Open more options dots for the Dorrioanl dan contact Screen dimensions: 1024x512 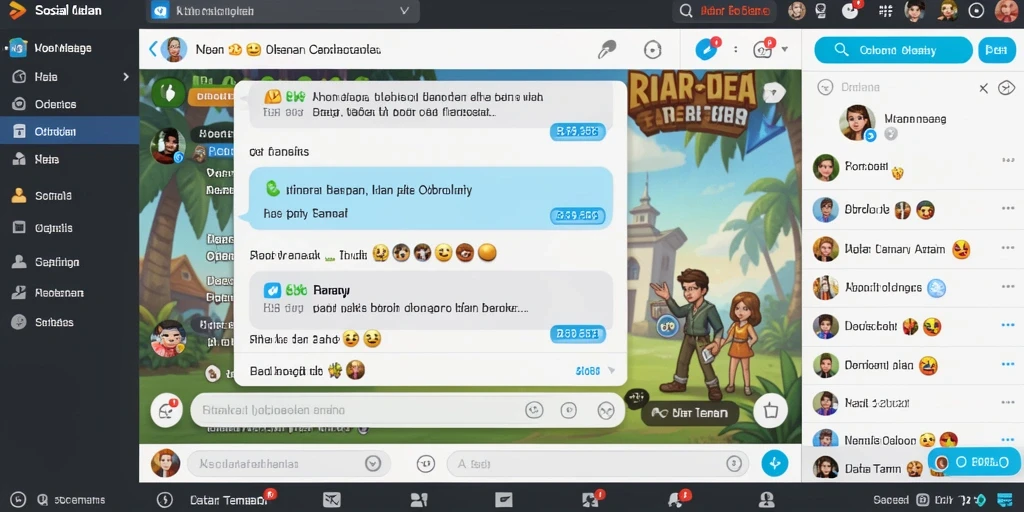(1007, 364)
